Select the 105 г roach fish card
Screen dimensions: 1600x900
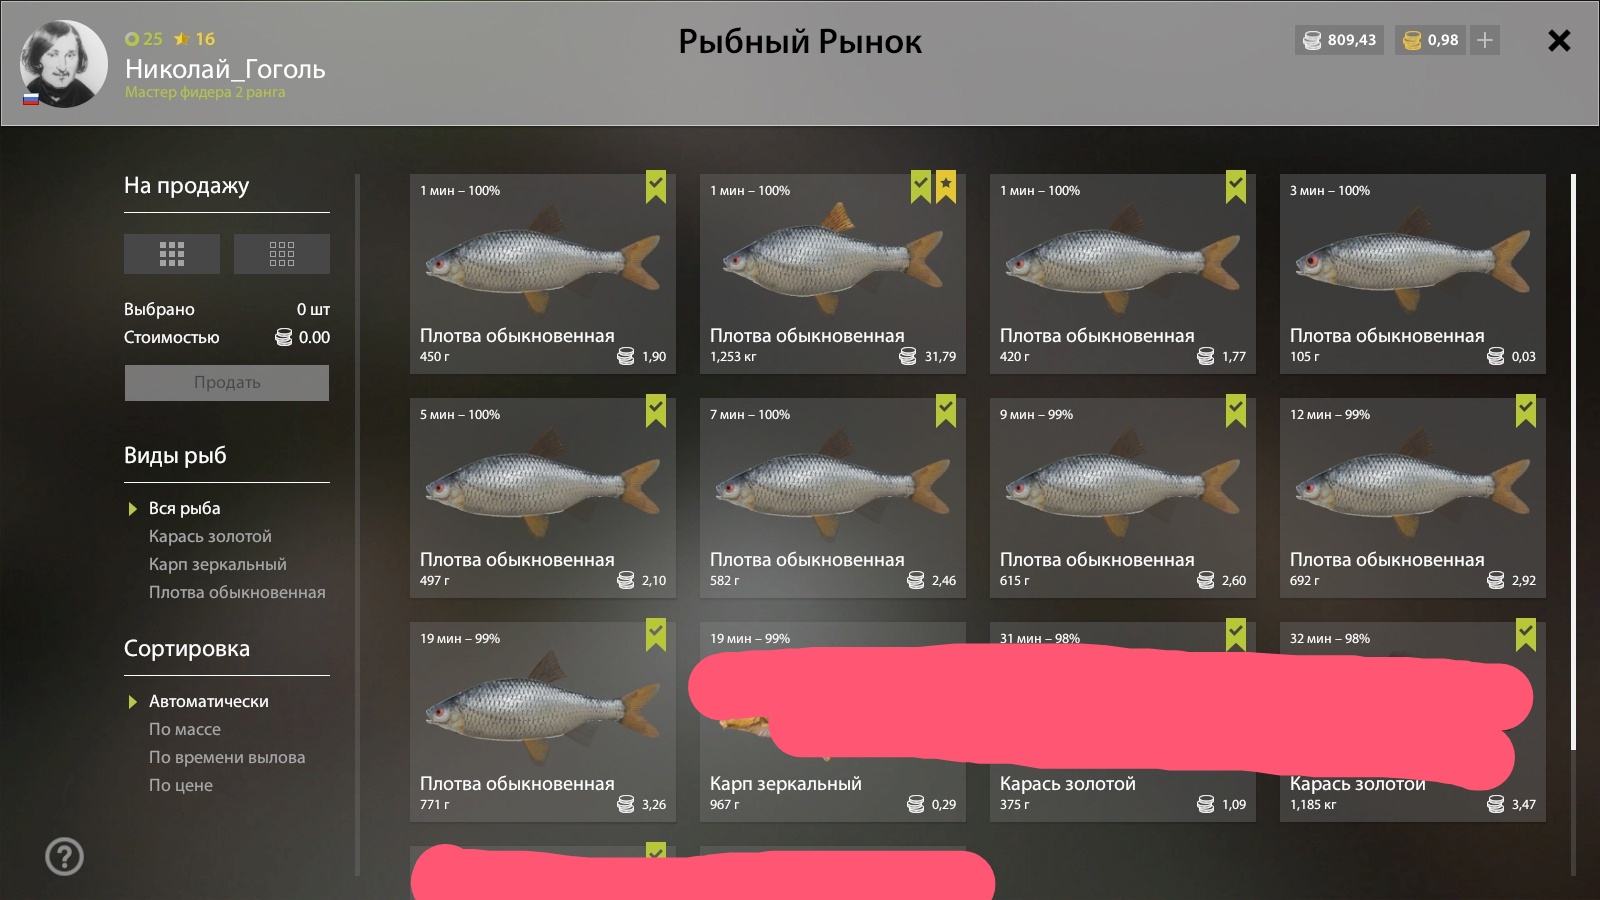(x=1413, y=274)
